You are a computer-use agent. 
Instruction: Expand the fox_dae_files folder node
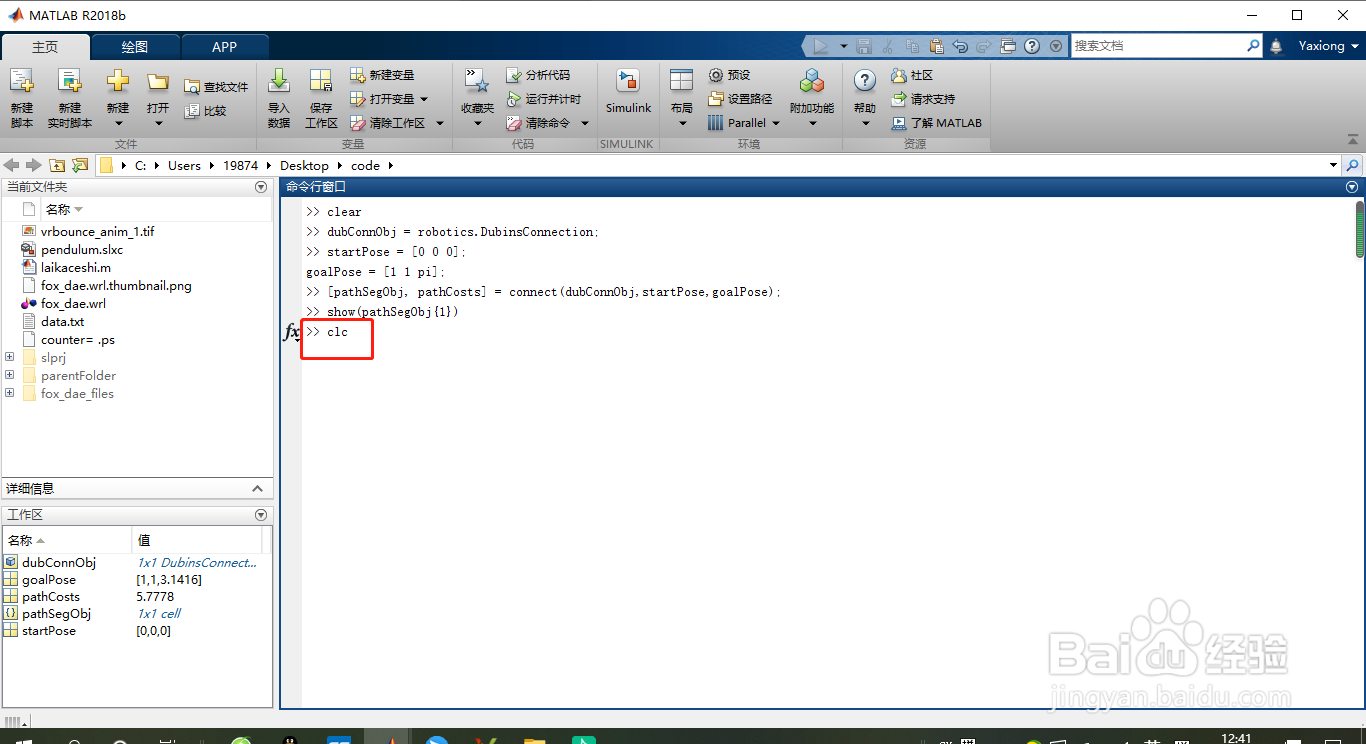coord(10,393)
